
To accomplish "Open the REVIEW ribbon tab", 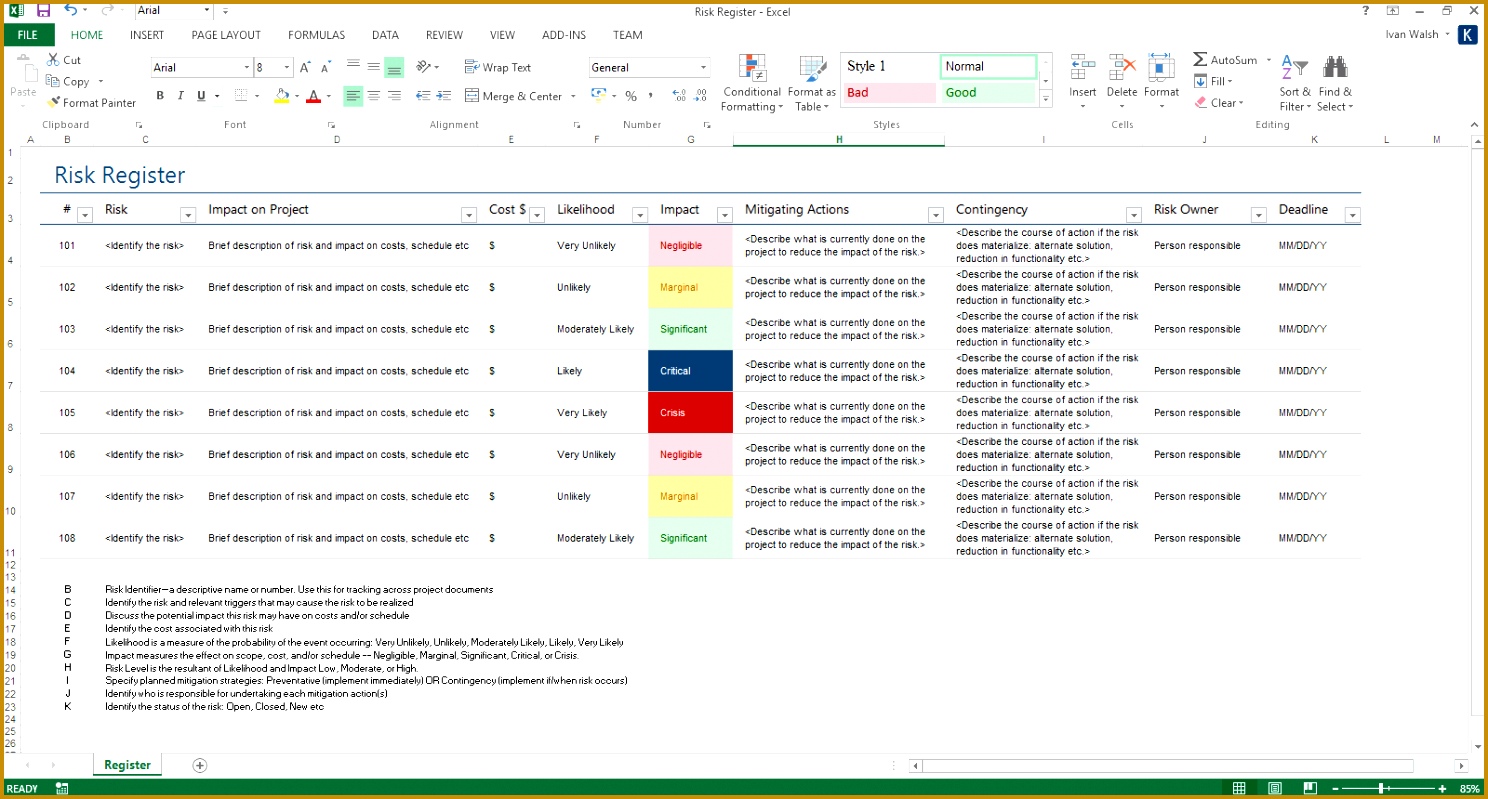I will pyautogui.click(x=444, y=35).
